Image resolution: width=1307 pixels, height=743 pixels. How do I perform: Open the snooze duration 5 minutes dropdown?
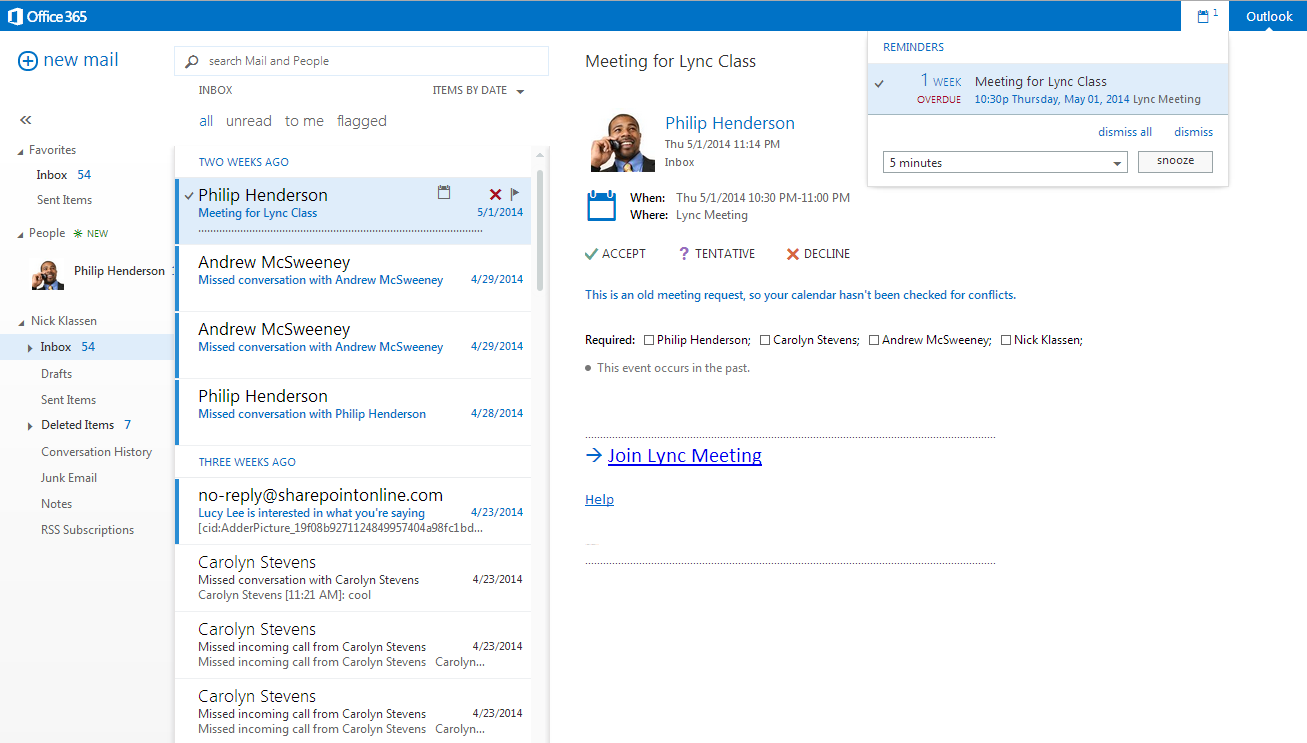[x=1005, y=163]
